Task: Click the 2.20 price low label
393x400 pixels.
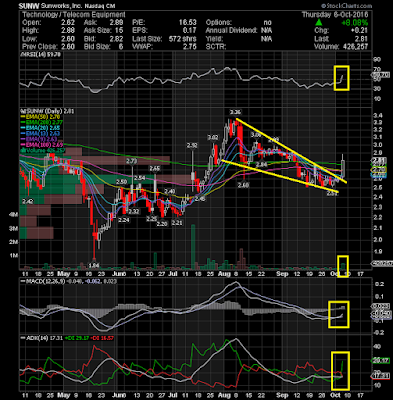Action: [x=162, y=224]
